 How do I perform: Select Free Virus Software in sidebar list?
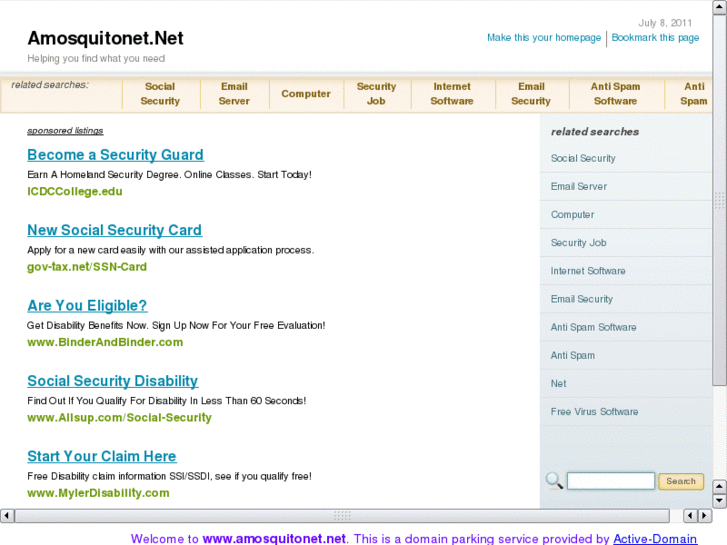594,412
